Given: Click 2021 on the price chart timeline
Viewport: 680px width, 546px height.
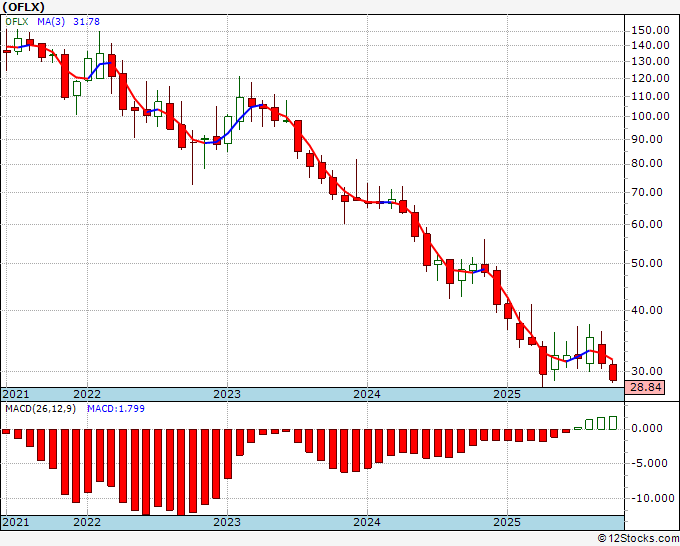Looking at the screenshot, I should pyautogui.click(x=16, y=394).
